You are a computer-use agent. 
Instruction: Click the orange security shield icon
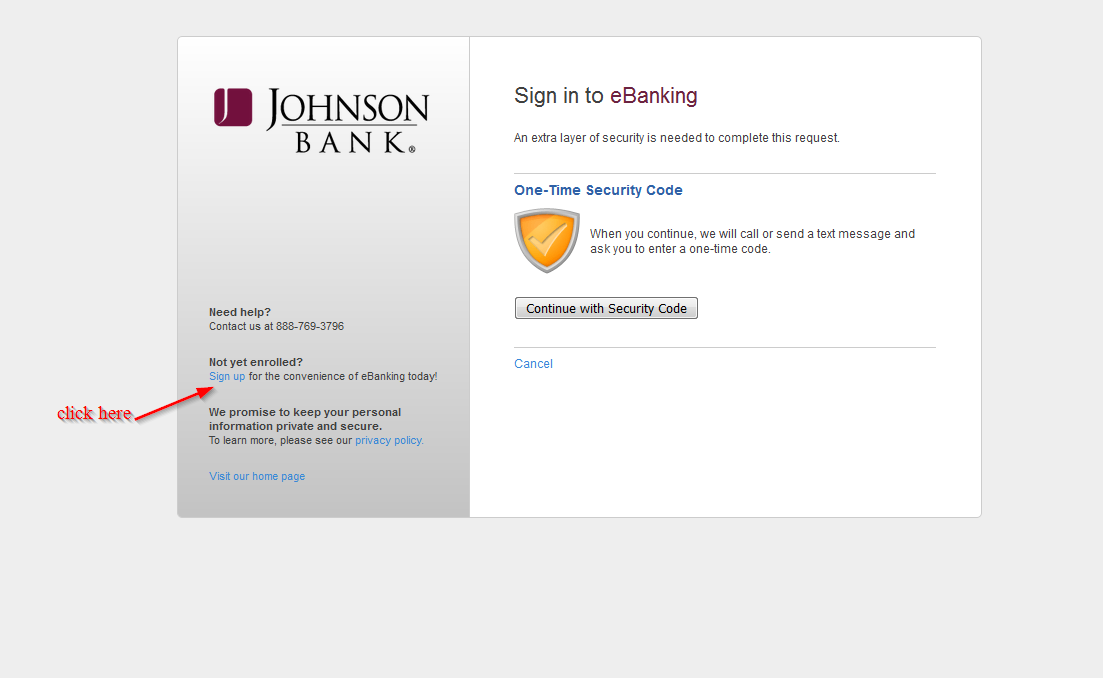[547, 241]
